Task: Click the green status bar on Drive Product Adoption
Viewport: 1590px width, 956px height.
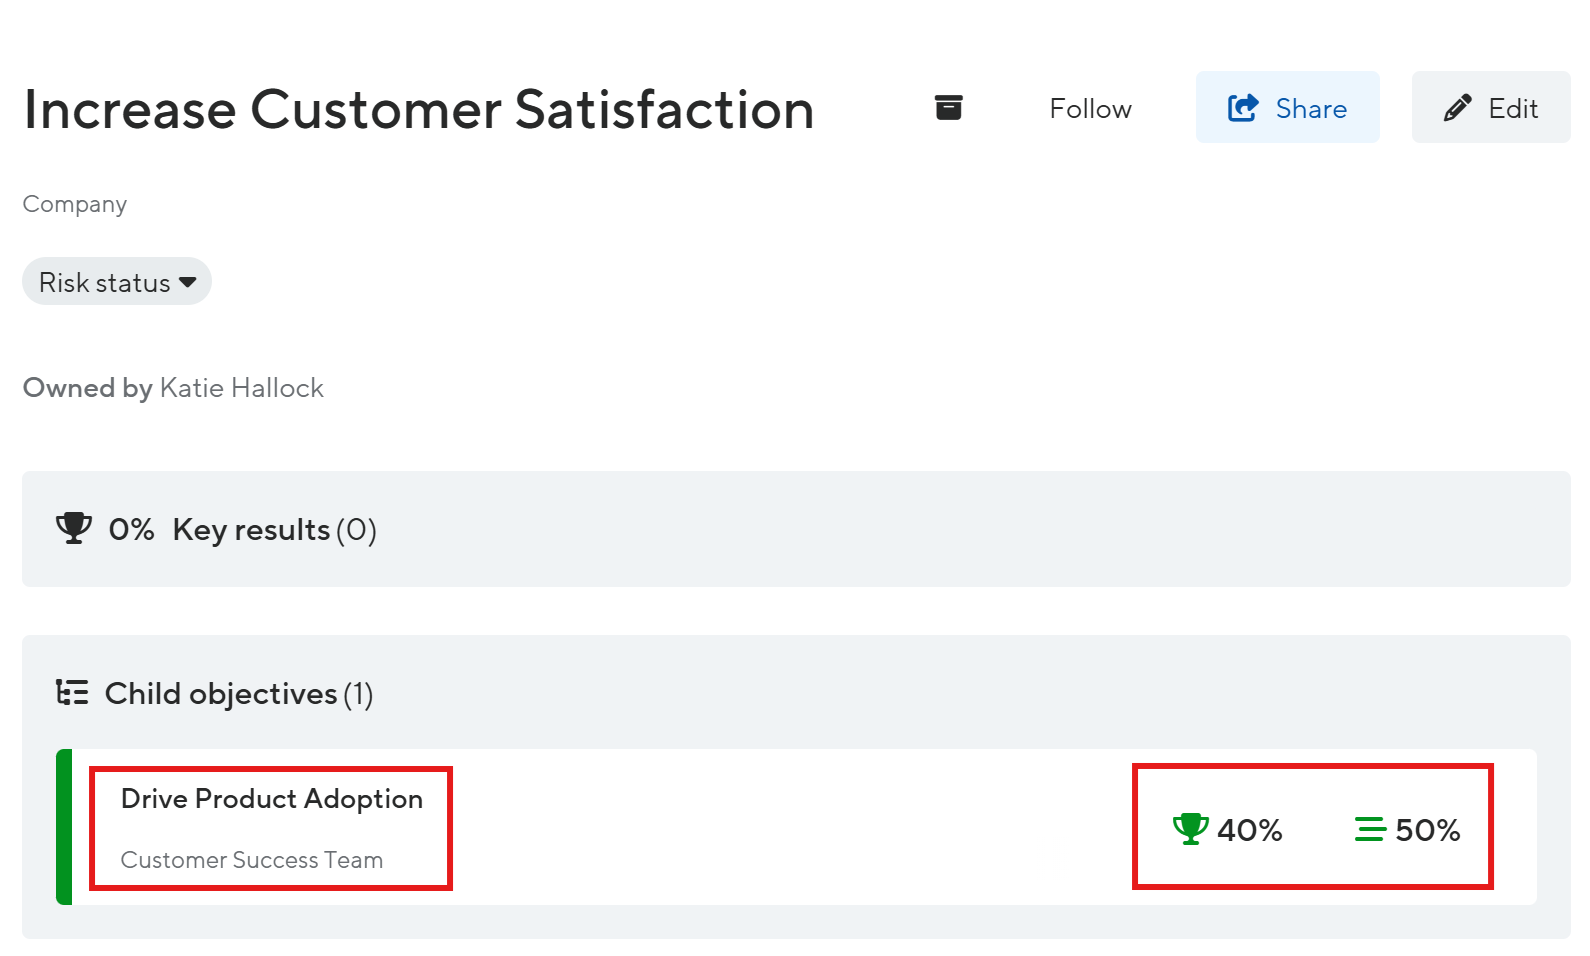Action: click(x=64, y=827)
